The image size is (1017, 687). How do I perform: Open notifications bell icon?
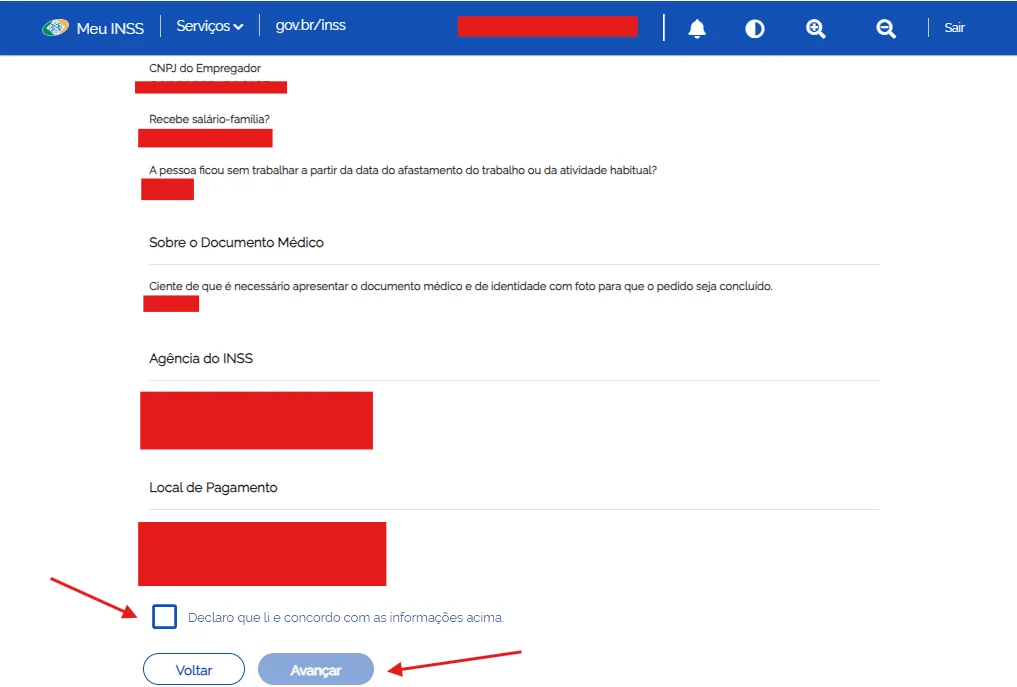(x=697, y=29)
